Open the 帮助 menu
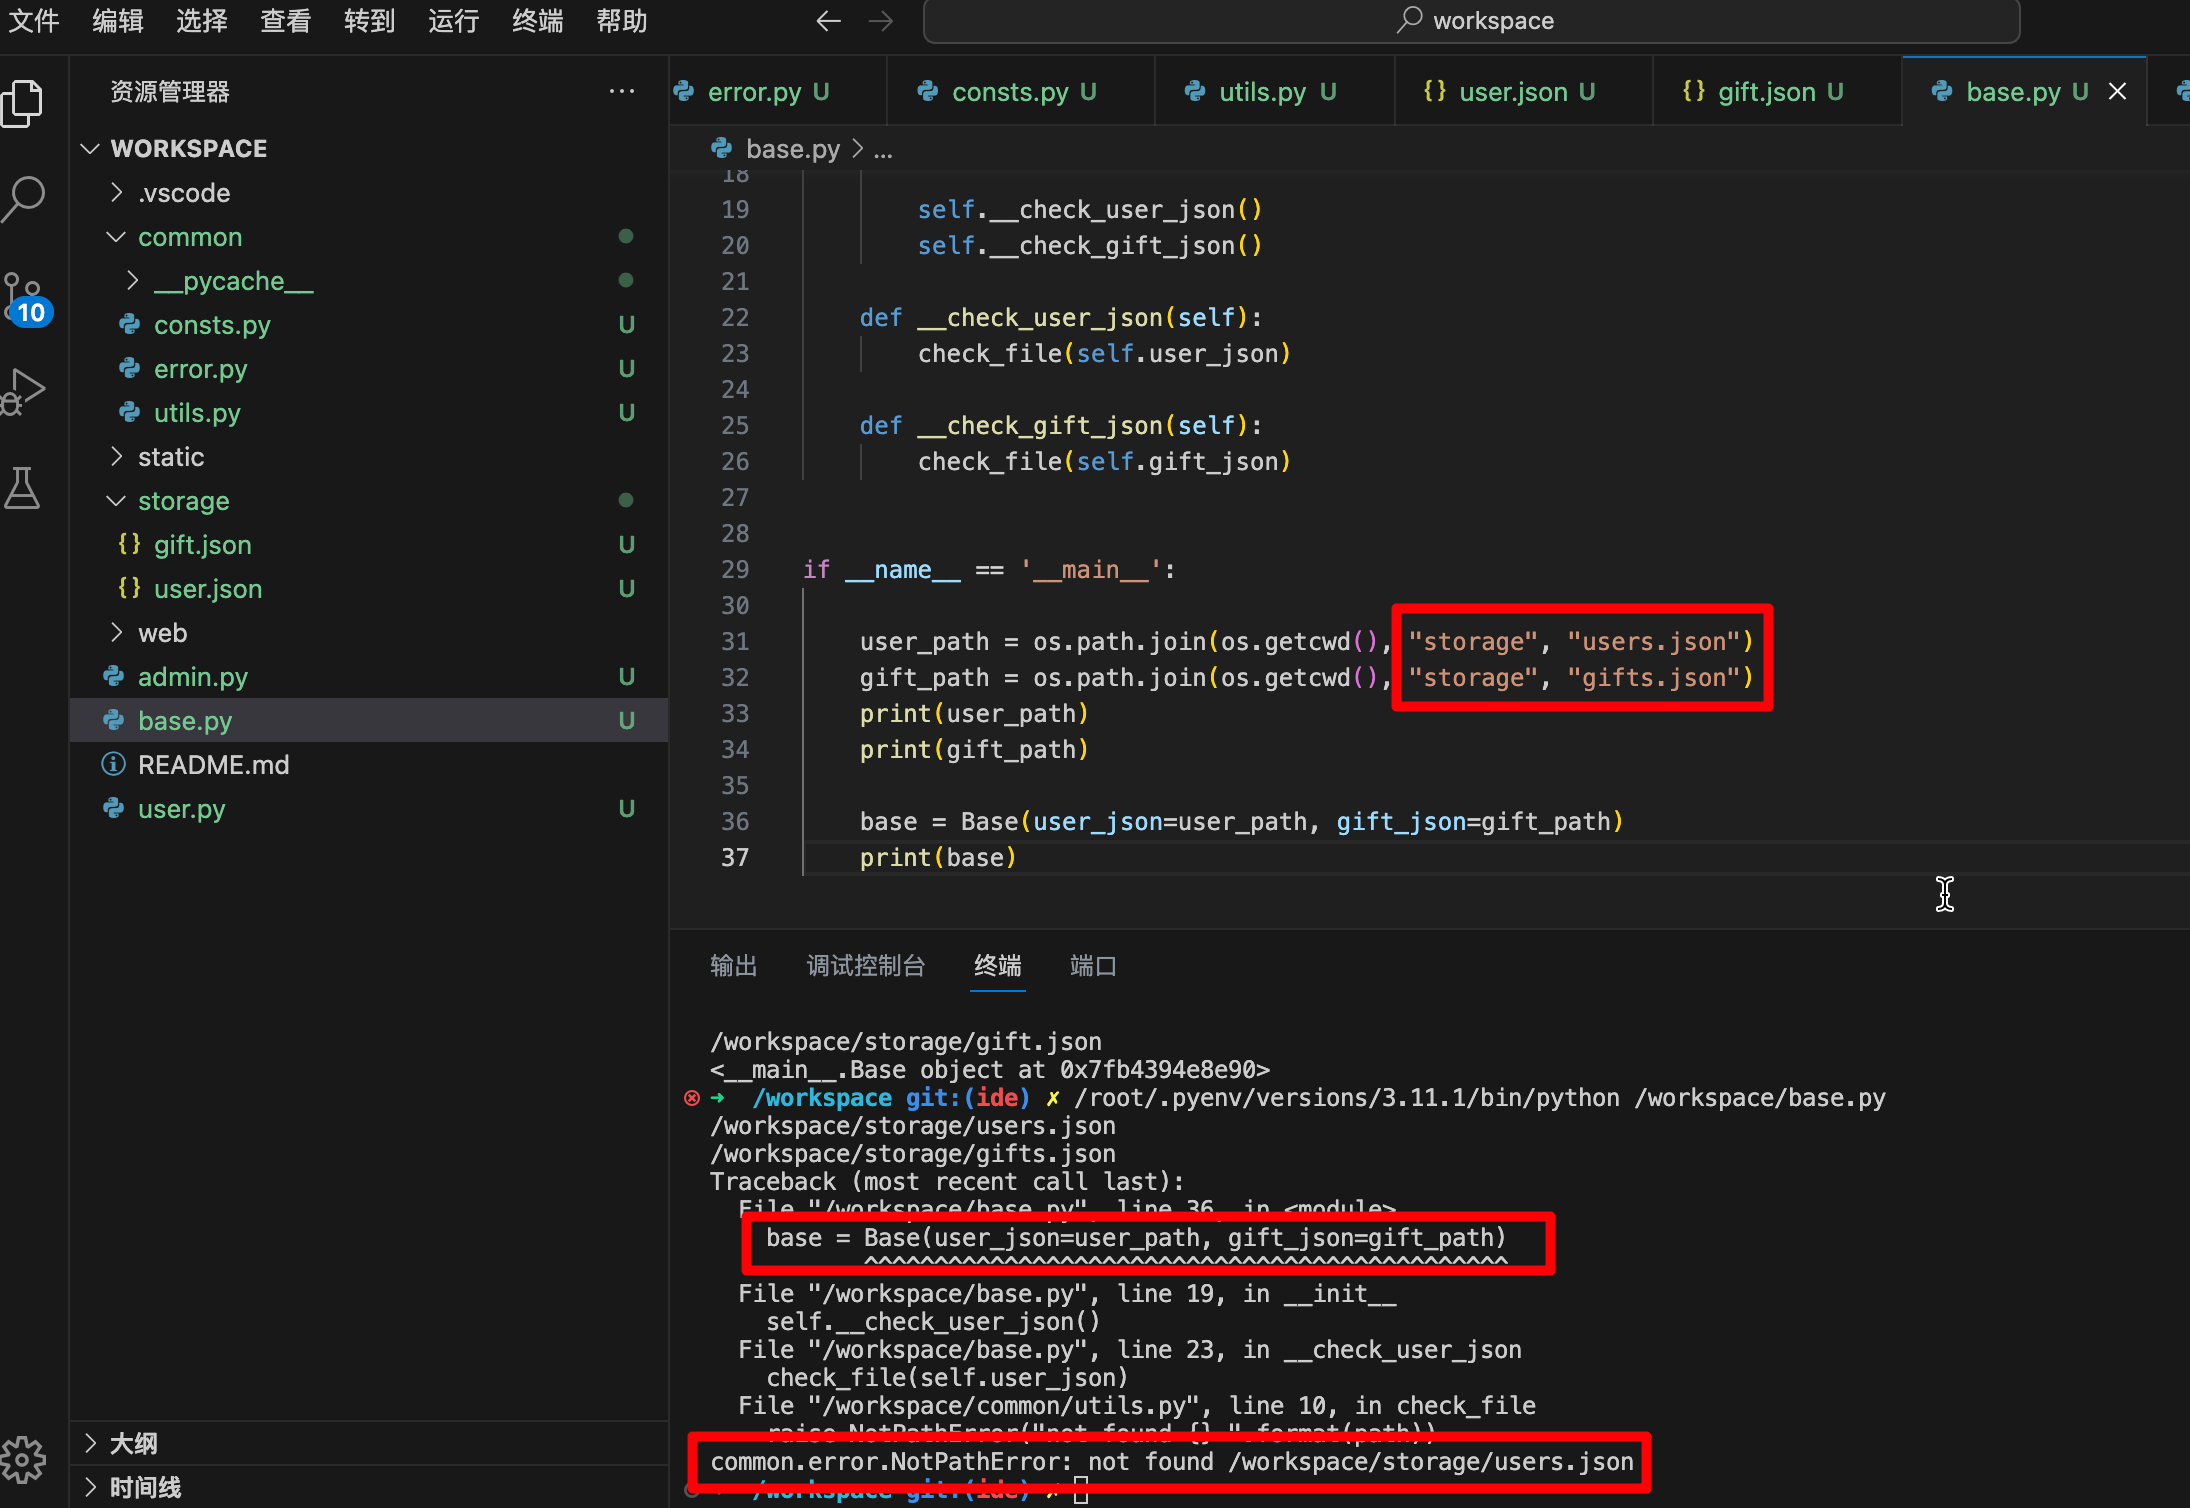Image resolution: width=2190 pixels, height=1508 pixels. coord(622,21)
